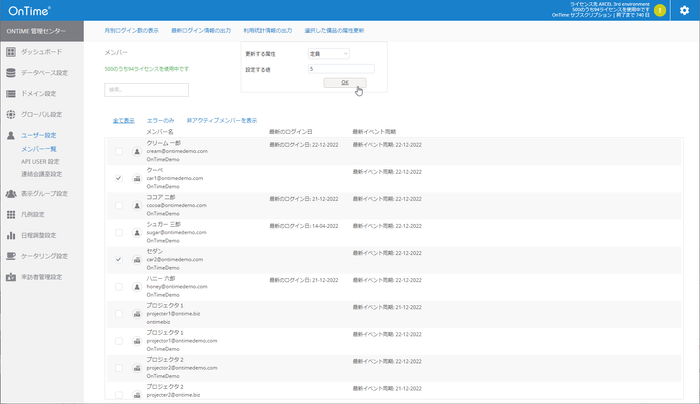Click the エラーのみ filter link
Screen dimensions: 700x404
tap(160, 120)
